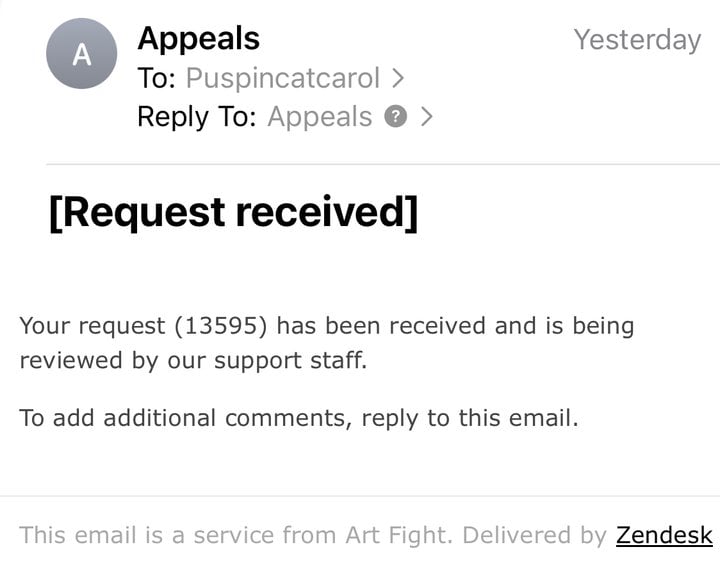Click the 'reply to this email' sentence
The height and width of the screenshot is (570, 720).
tap(470, 418)
